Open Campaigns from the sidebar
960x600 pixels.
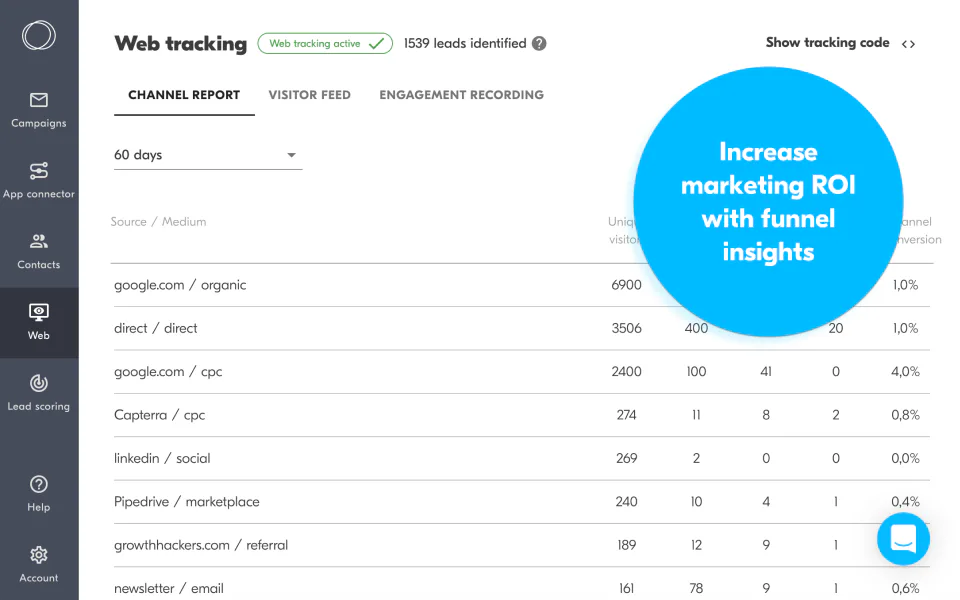click(39, 110)
